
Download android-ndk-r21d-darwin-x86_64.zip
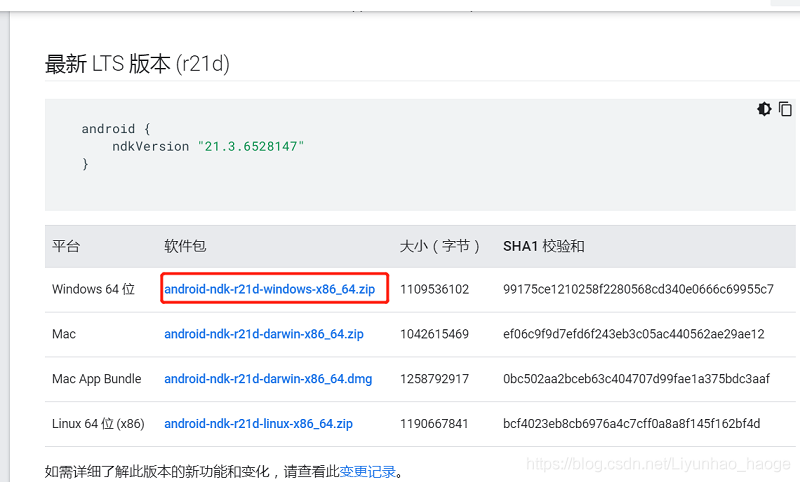(264, 334)
